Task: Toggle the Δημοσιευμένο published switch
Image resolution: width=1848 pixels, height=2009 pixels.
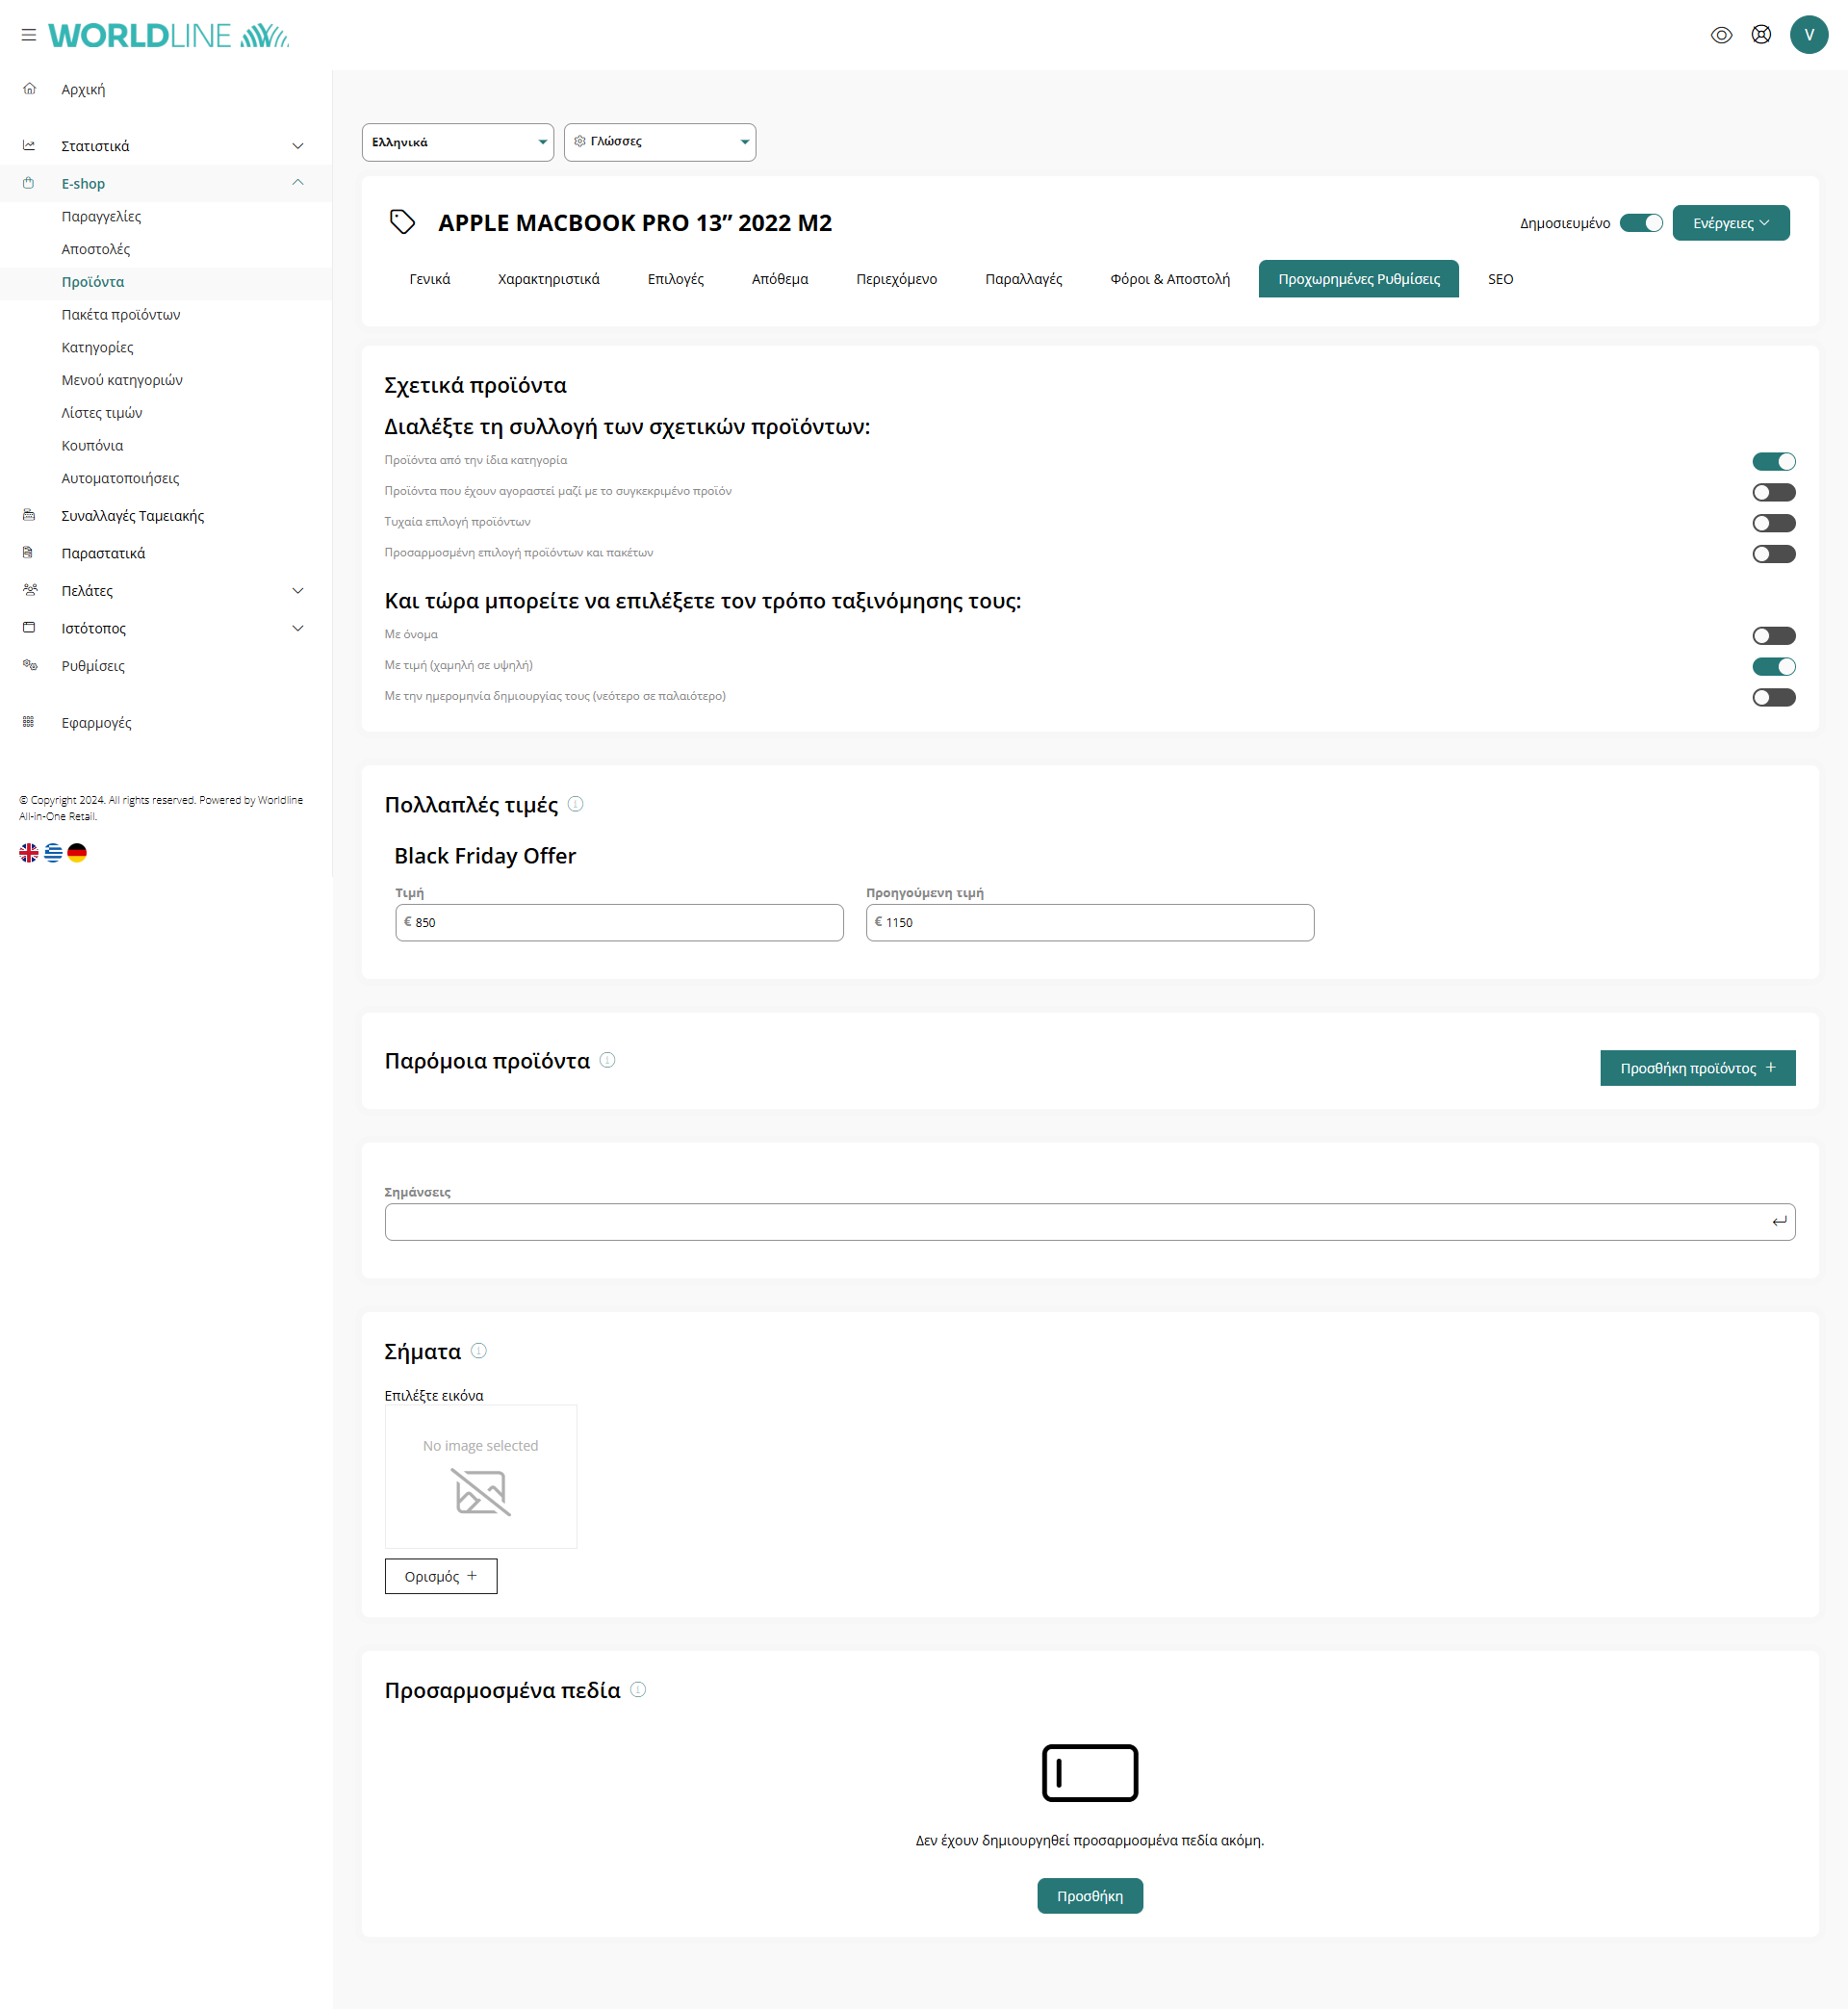Action: (x=1641, y=223)
